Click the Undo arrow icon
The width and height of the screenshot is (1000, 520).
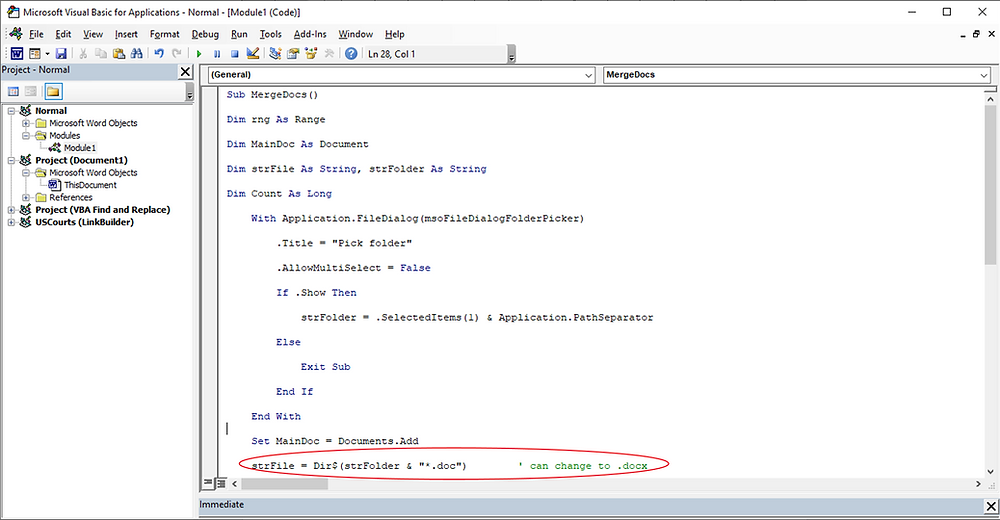[159, 54]
